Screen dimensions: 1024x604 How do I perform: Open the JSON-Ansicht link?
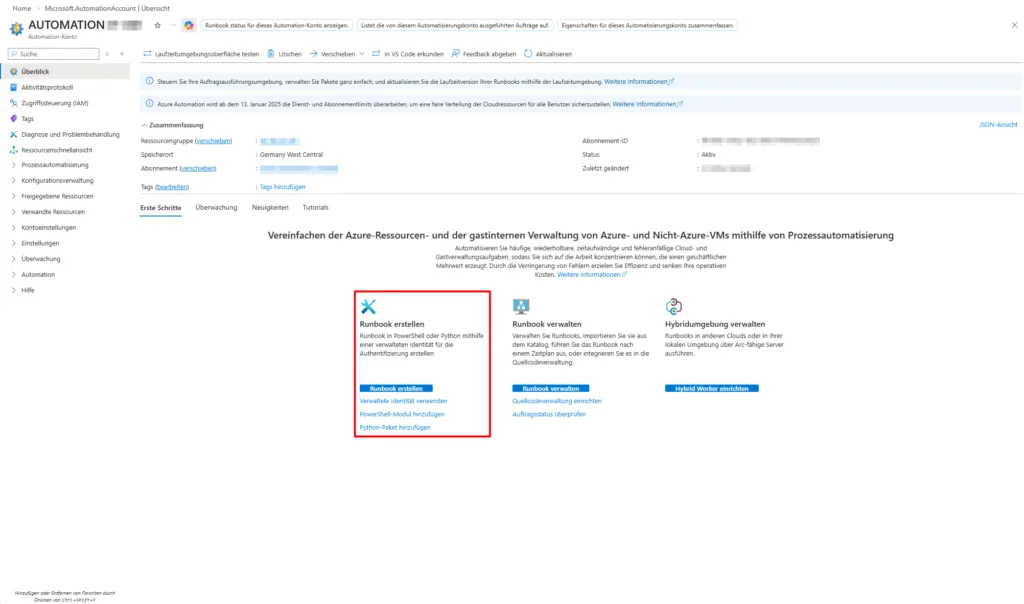pos(997,125)
